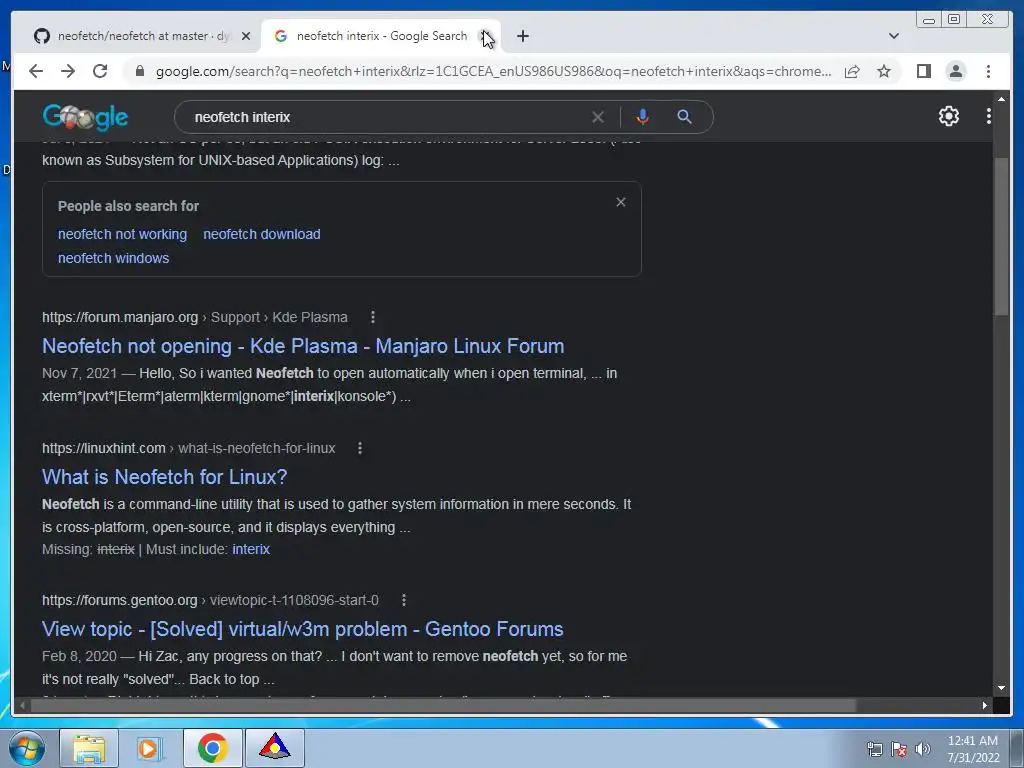
Task: Click forums.gentoo.org URL breadcrumb
Action: (x=210, y=600)
